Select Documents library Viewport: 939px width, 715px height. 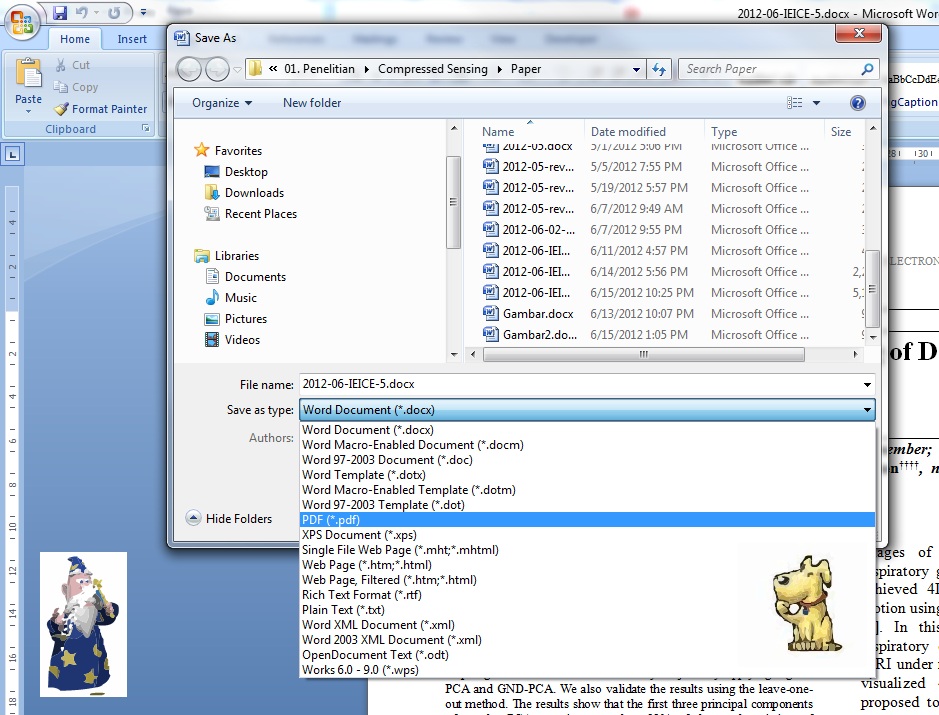tap(245, 277)
